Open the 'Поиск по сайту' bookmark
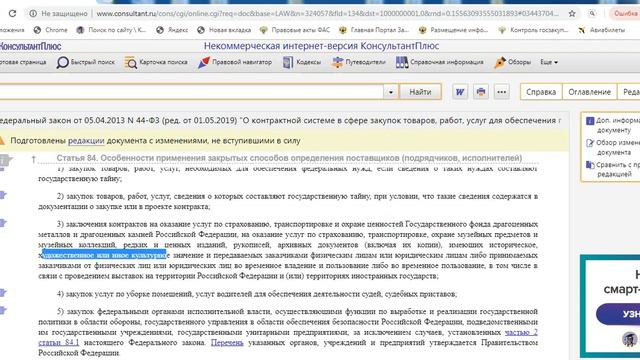This screenshot has height=360, width=640. pyautogui.click(x=111, y=30)
